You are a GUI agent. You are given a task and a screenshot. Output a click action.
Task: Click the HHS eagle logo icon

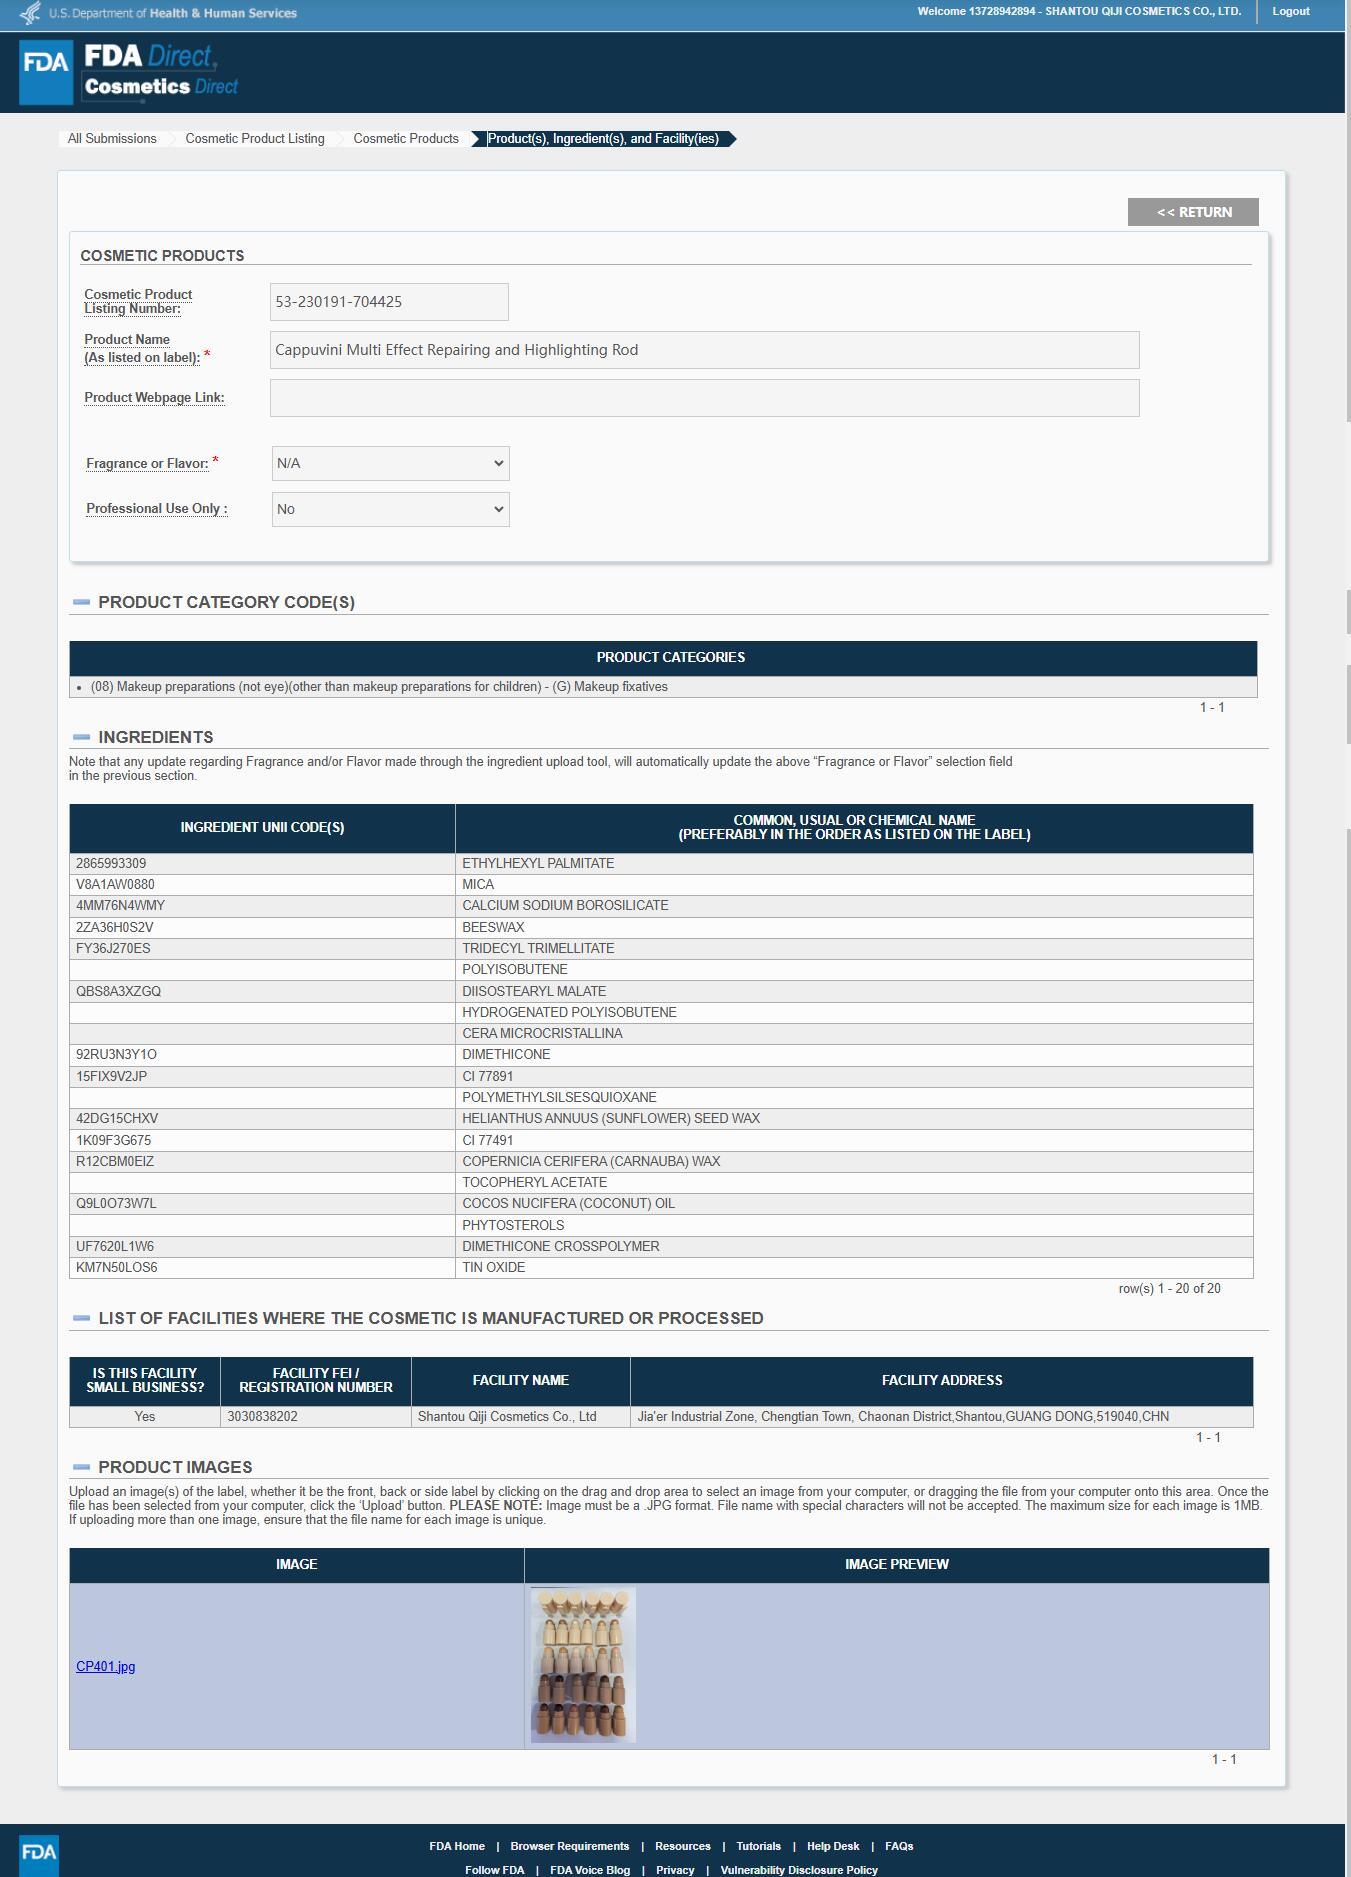click(x=31, y=13)
